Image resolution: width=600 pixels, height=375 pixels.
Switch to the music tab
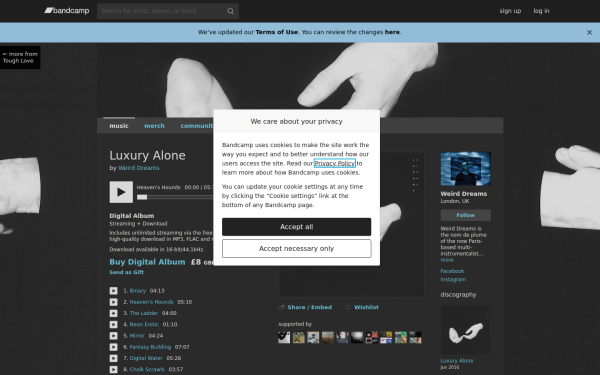[119, 126]
